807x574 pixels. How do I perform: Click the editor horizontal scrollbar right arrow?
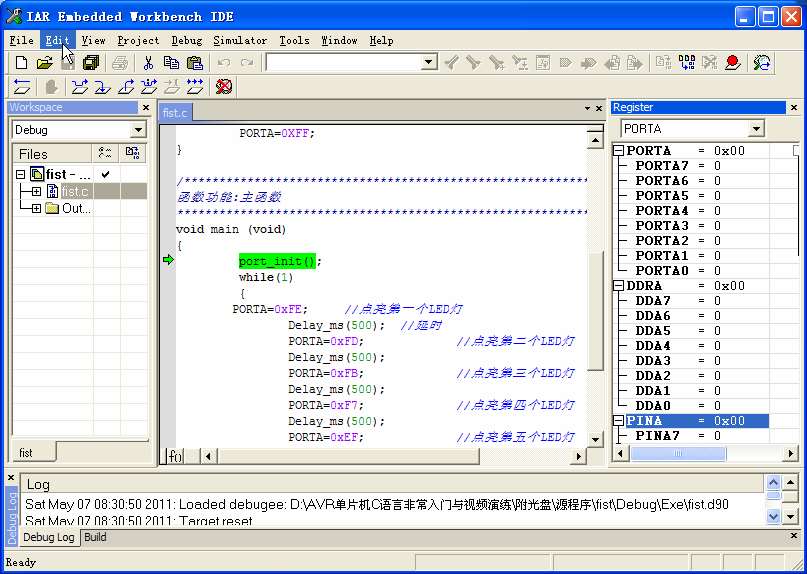(x=577, y=456)
